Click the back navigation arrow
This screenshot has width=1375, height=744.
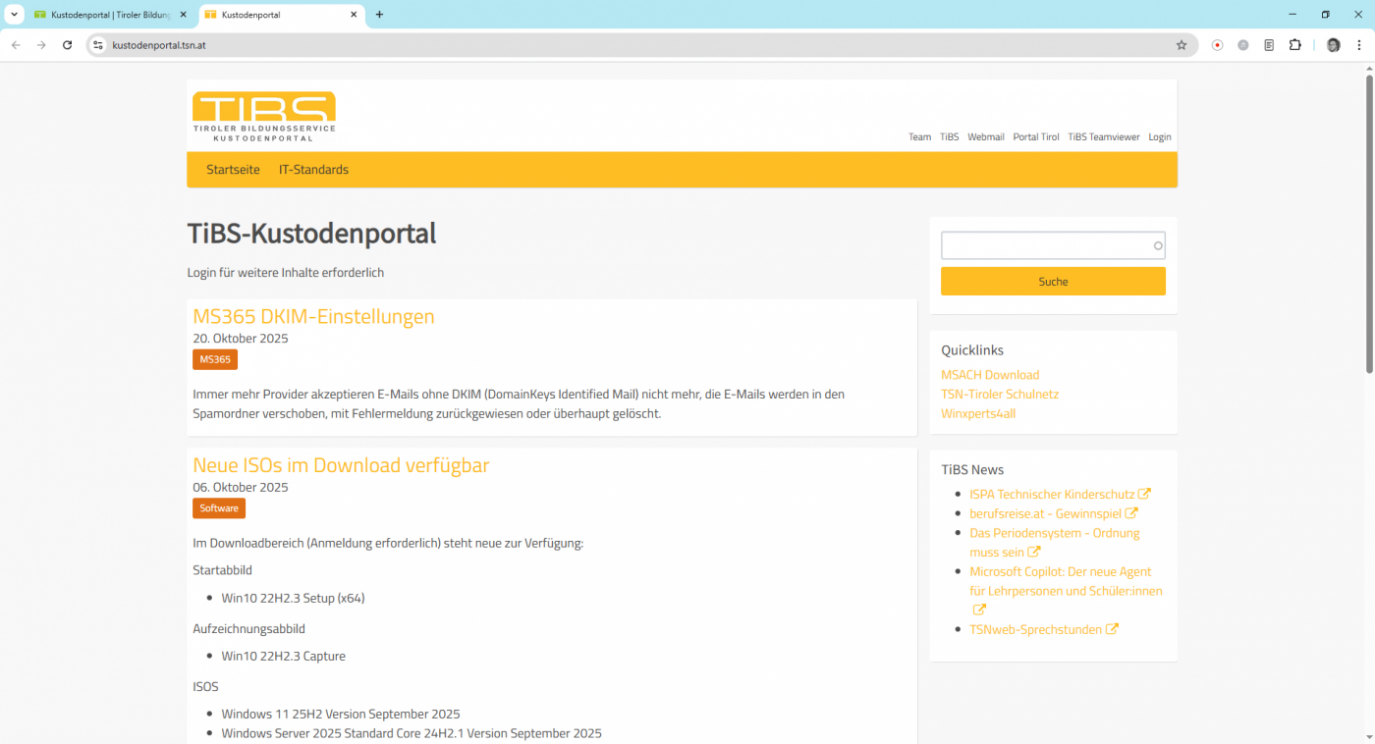click(15, 45)
